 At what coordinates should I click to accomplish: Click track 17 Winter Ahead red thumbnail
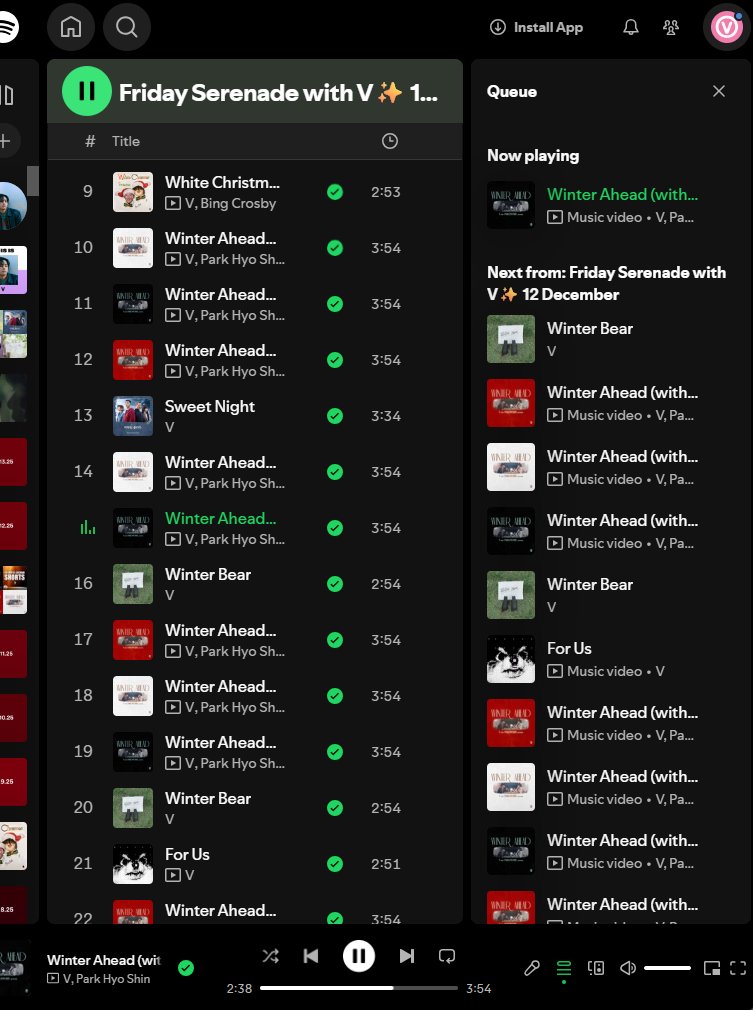pos(133,640)
